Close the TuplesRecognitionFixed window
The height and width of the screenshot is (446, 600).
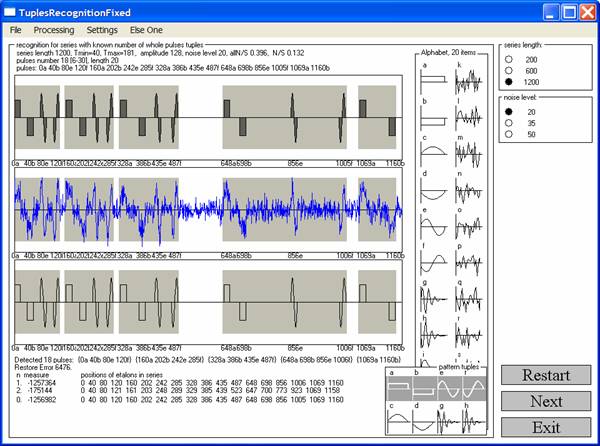pyautogui.click(x=587, y=12)
